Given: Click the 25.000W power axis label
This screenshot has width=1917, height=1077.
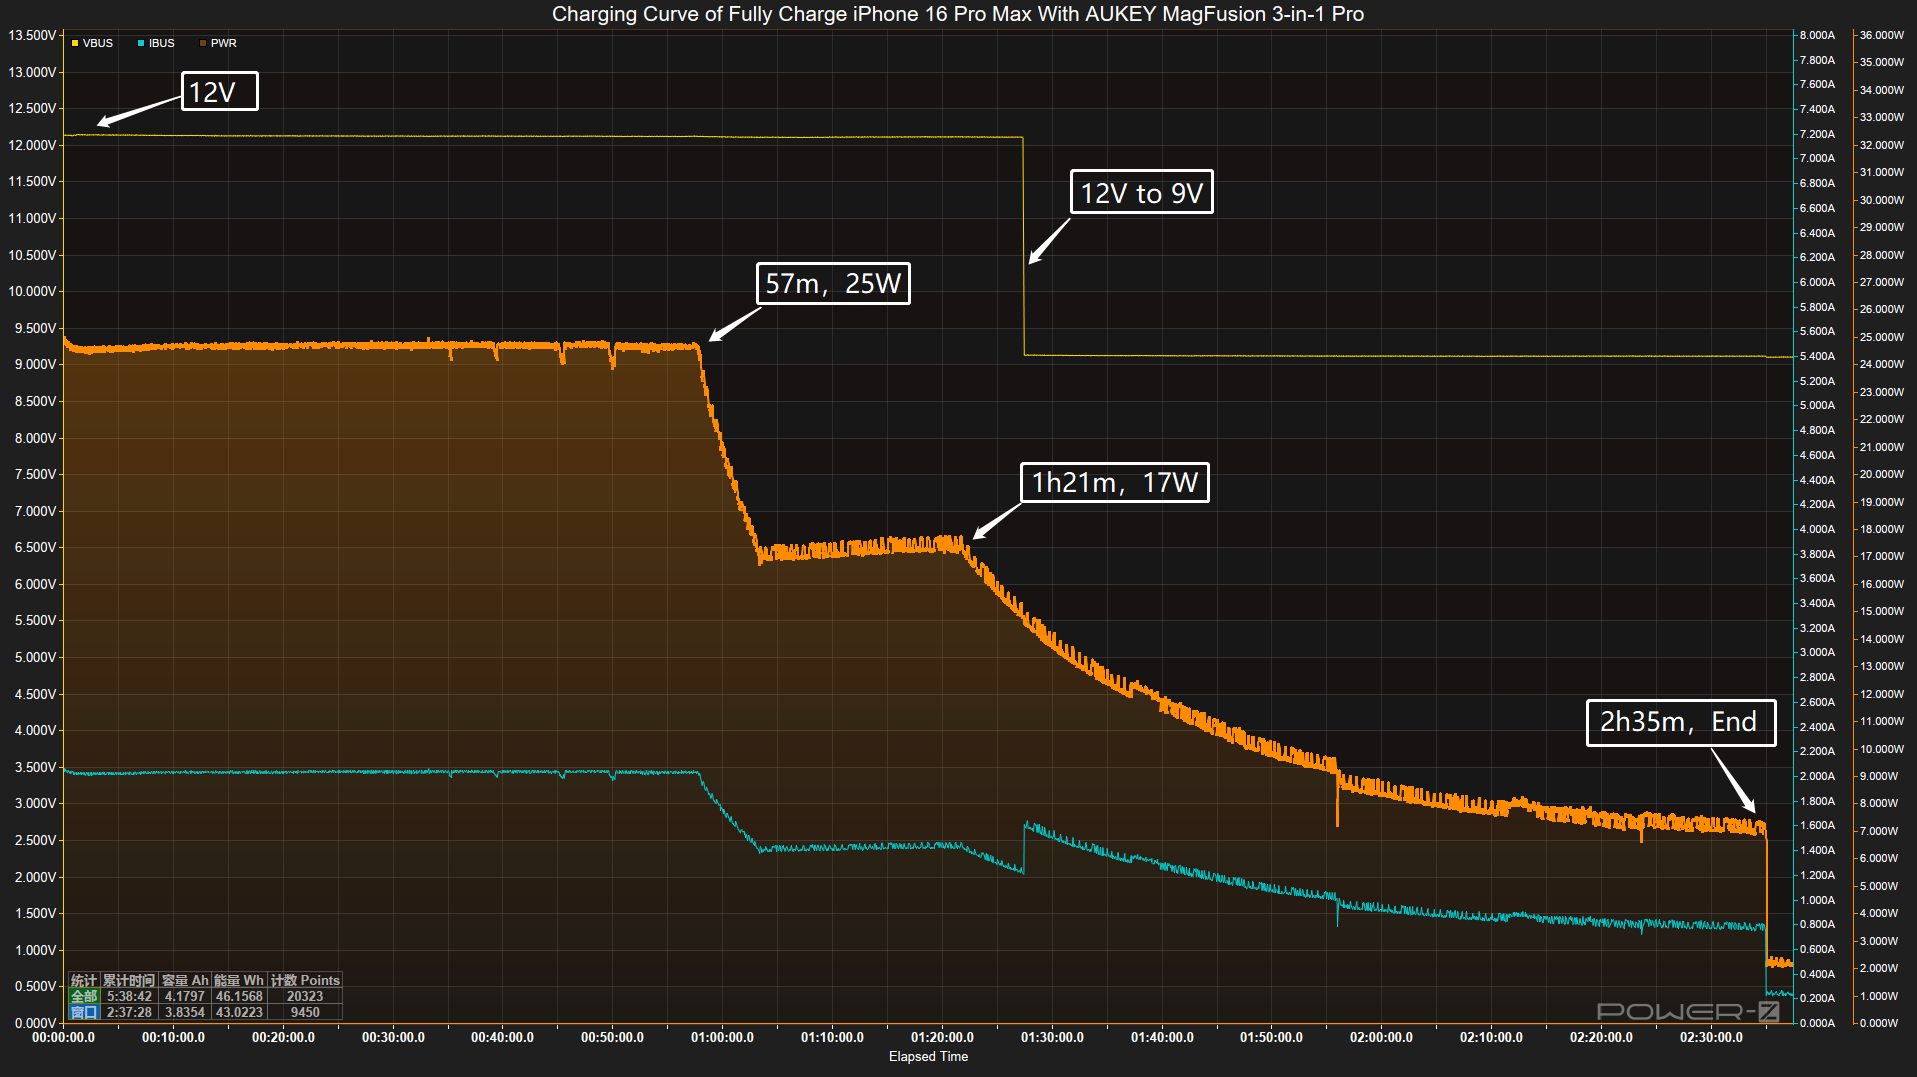Looking at the screenshot, I should 1882,337.
